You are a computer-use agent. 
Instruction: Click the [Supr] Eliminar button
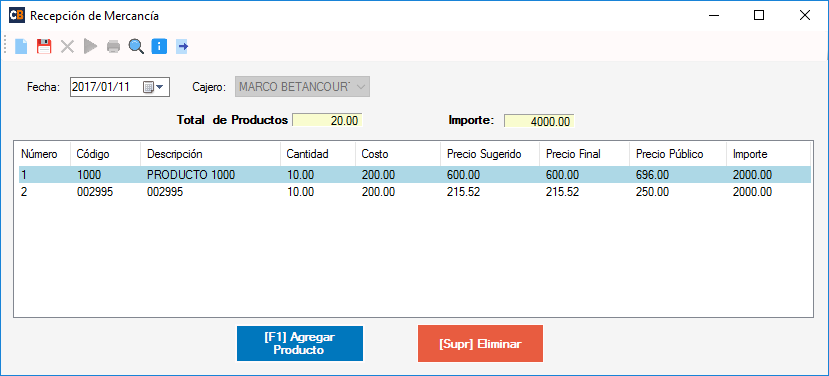480,344
